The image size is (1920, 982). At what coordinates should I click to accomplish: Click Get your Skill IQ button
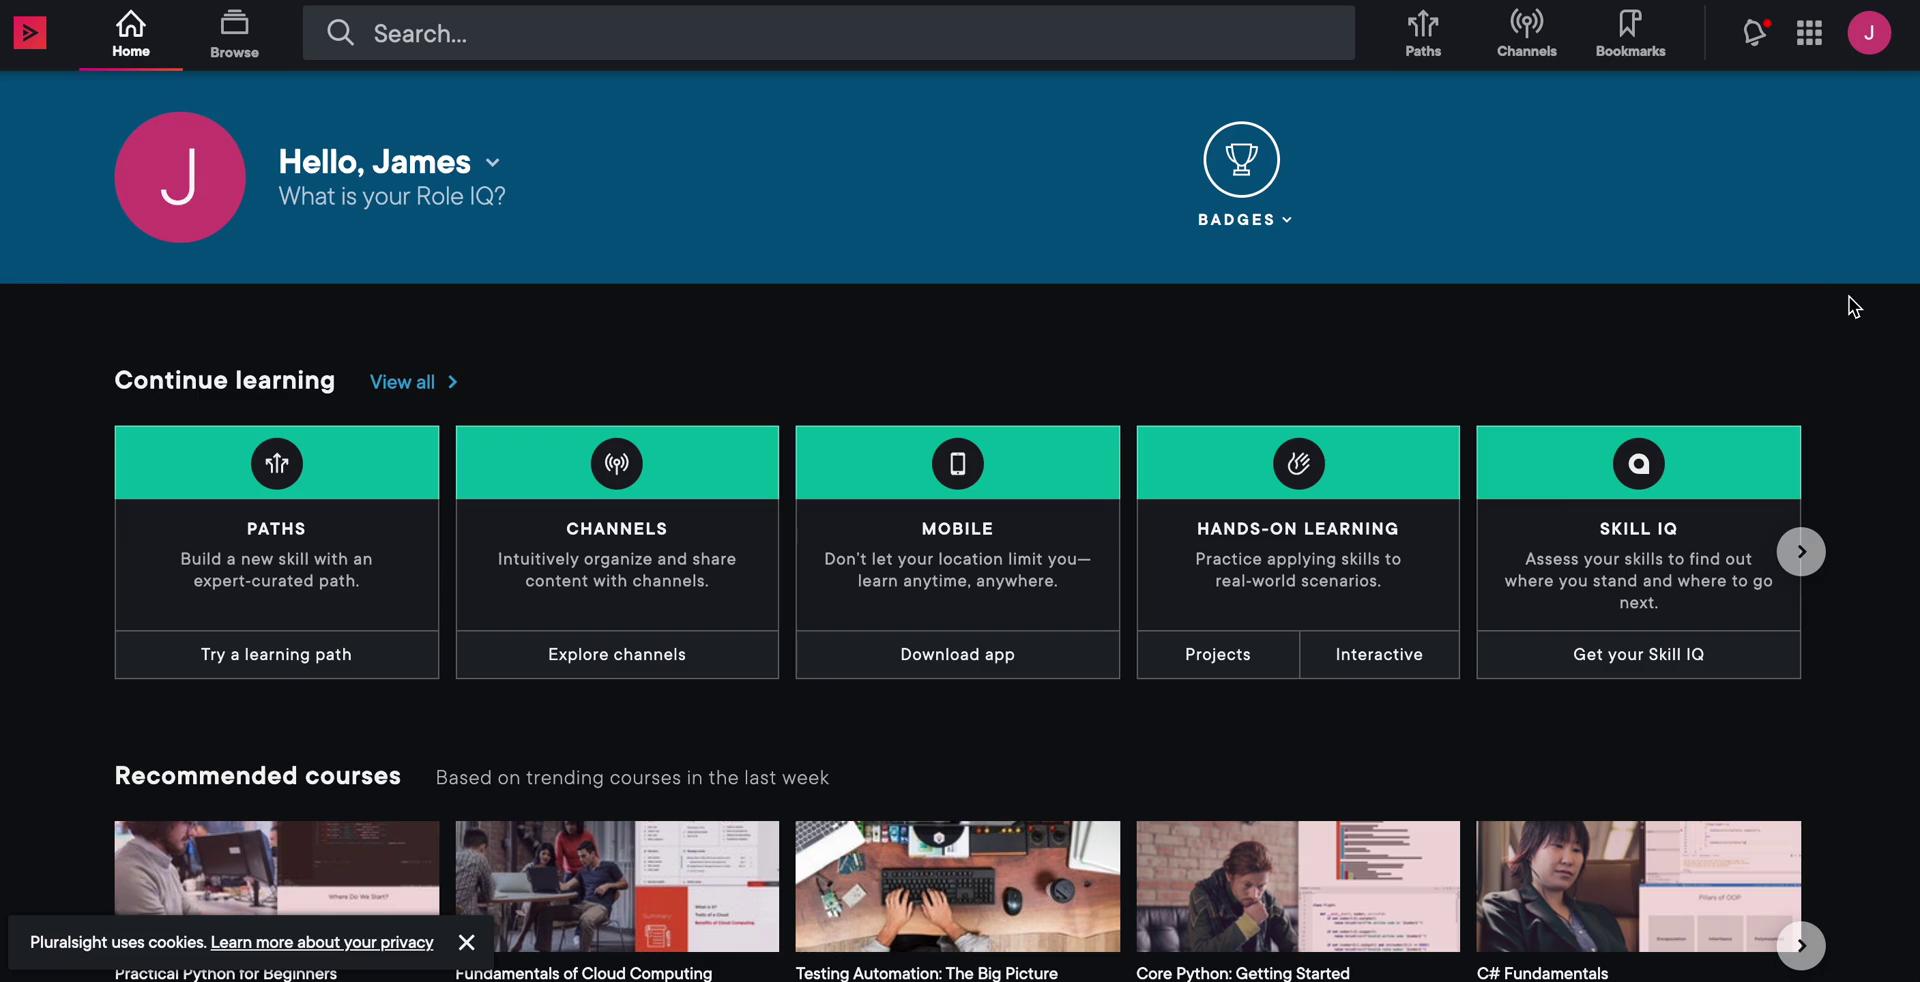[x=1638, y=655]
